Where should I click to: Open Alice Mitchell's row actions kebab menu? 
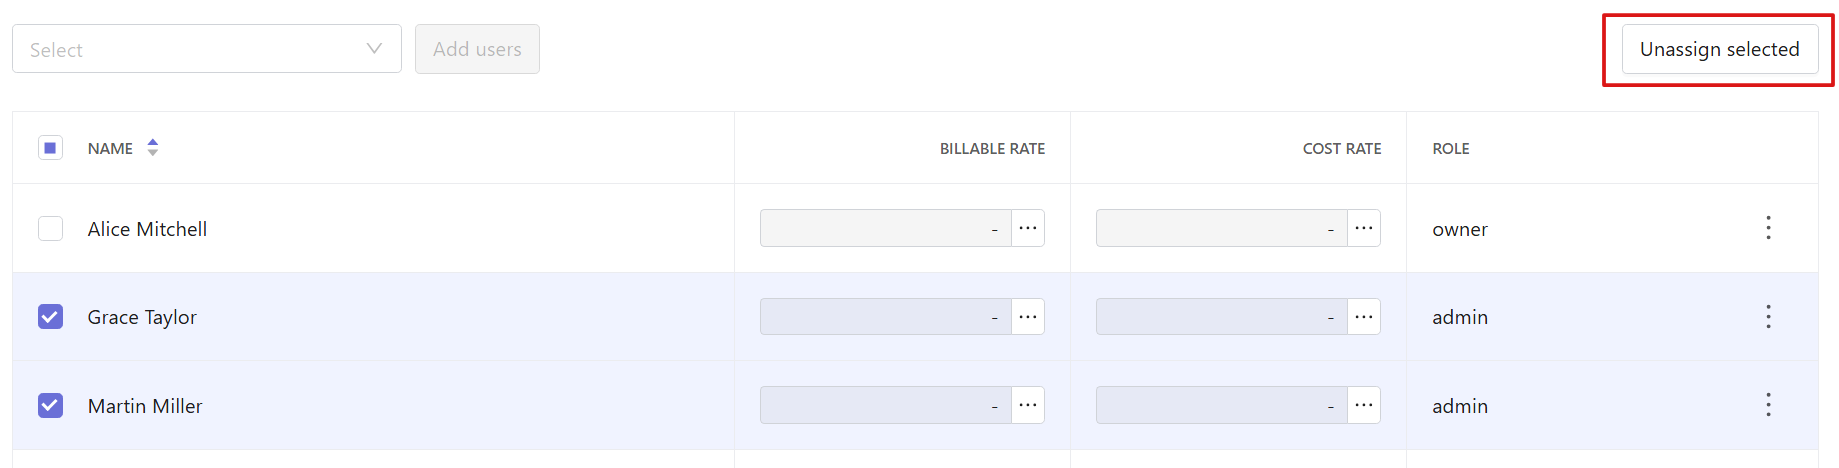[1768, 228]
